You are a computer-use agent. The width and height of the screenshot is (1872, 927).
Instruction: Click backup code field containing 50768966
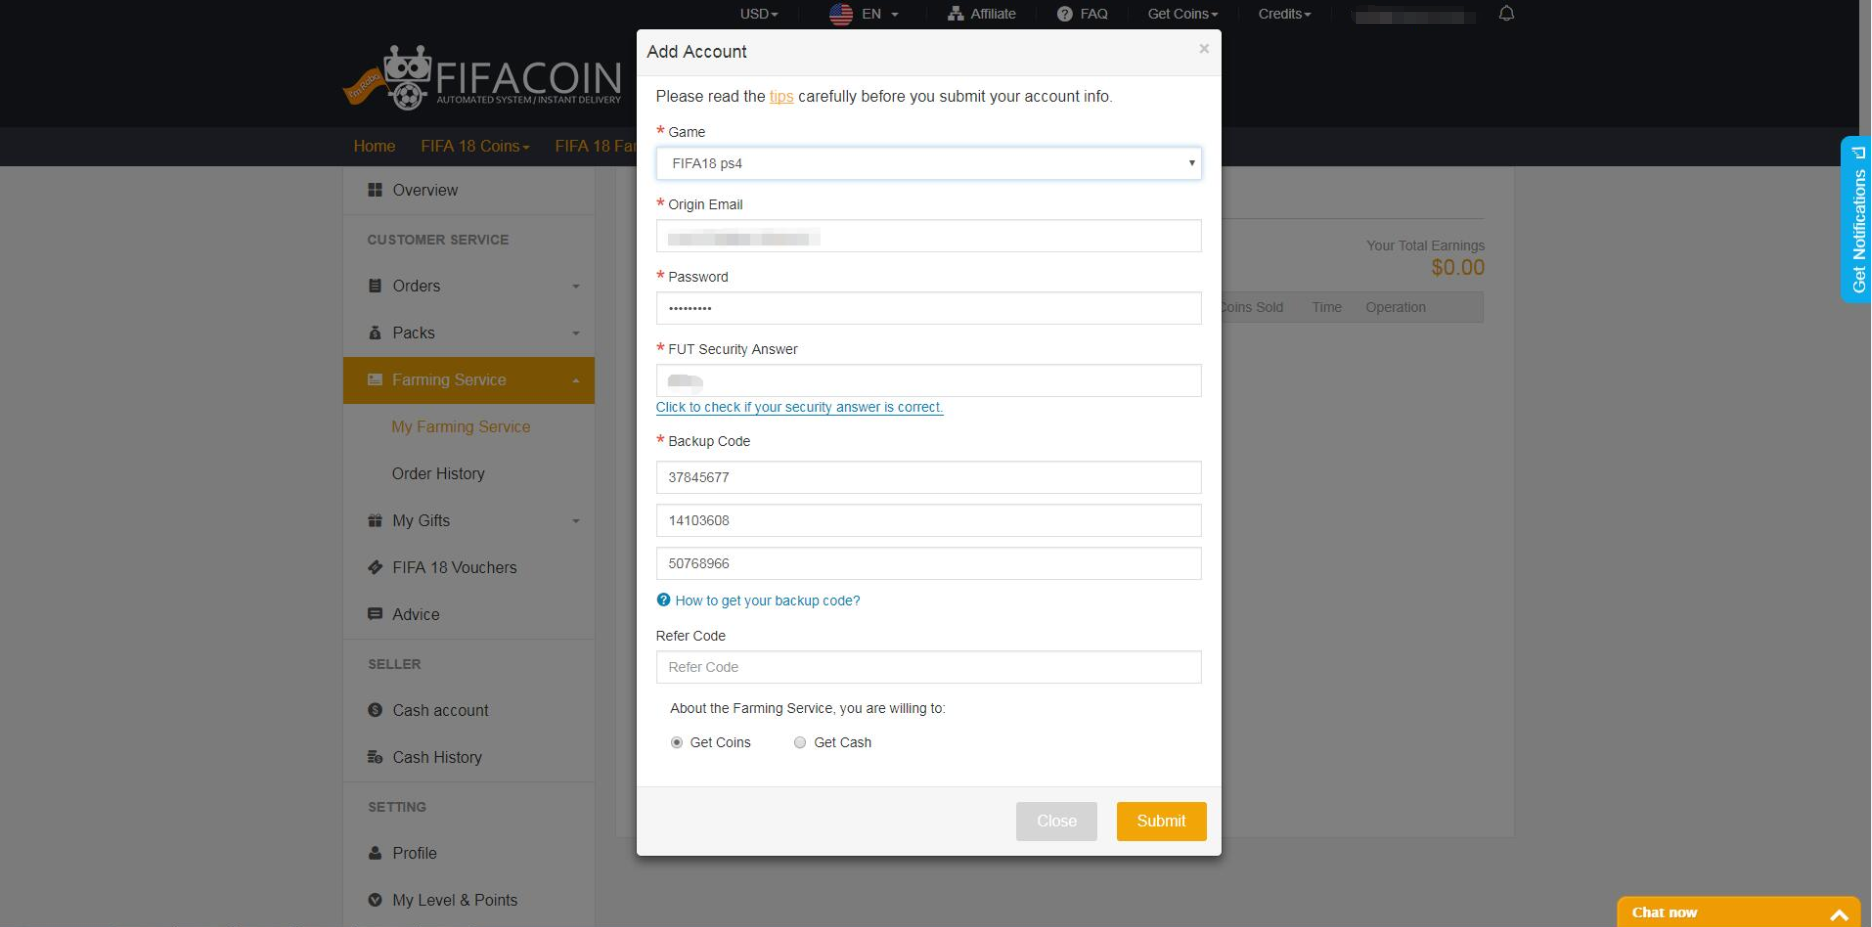pos(928,563)
